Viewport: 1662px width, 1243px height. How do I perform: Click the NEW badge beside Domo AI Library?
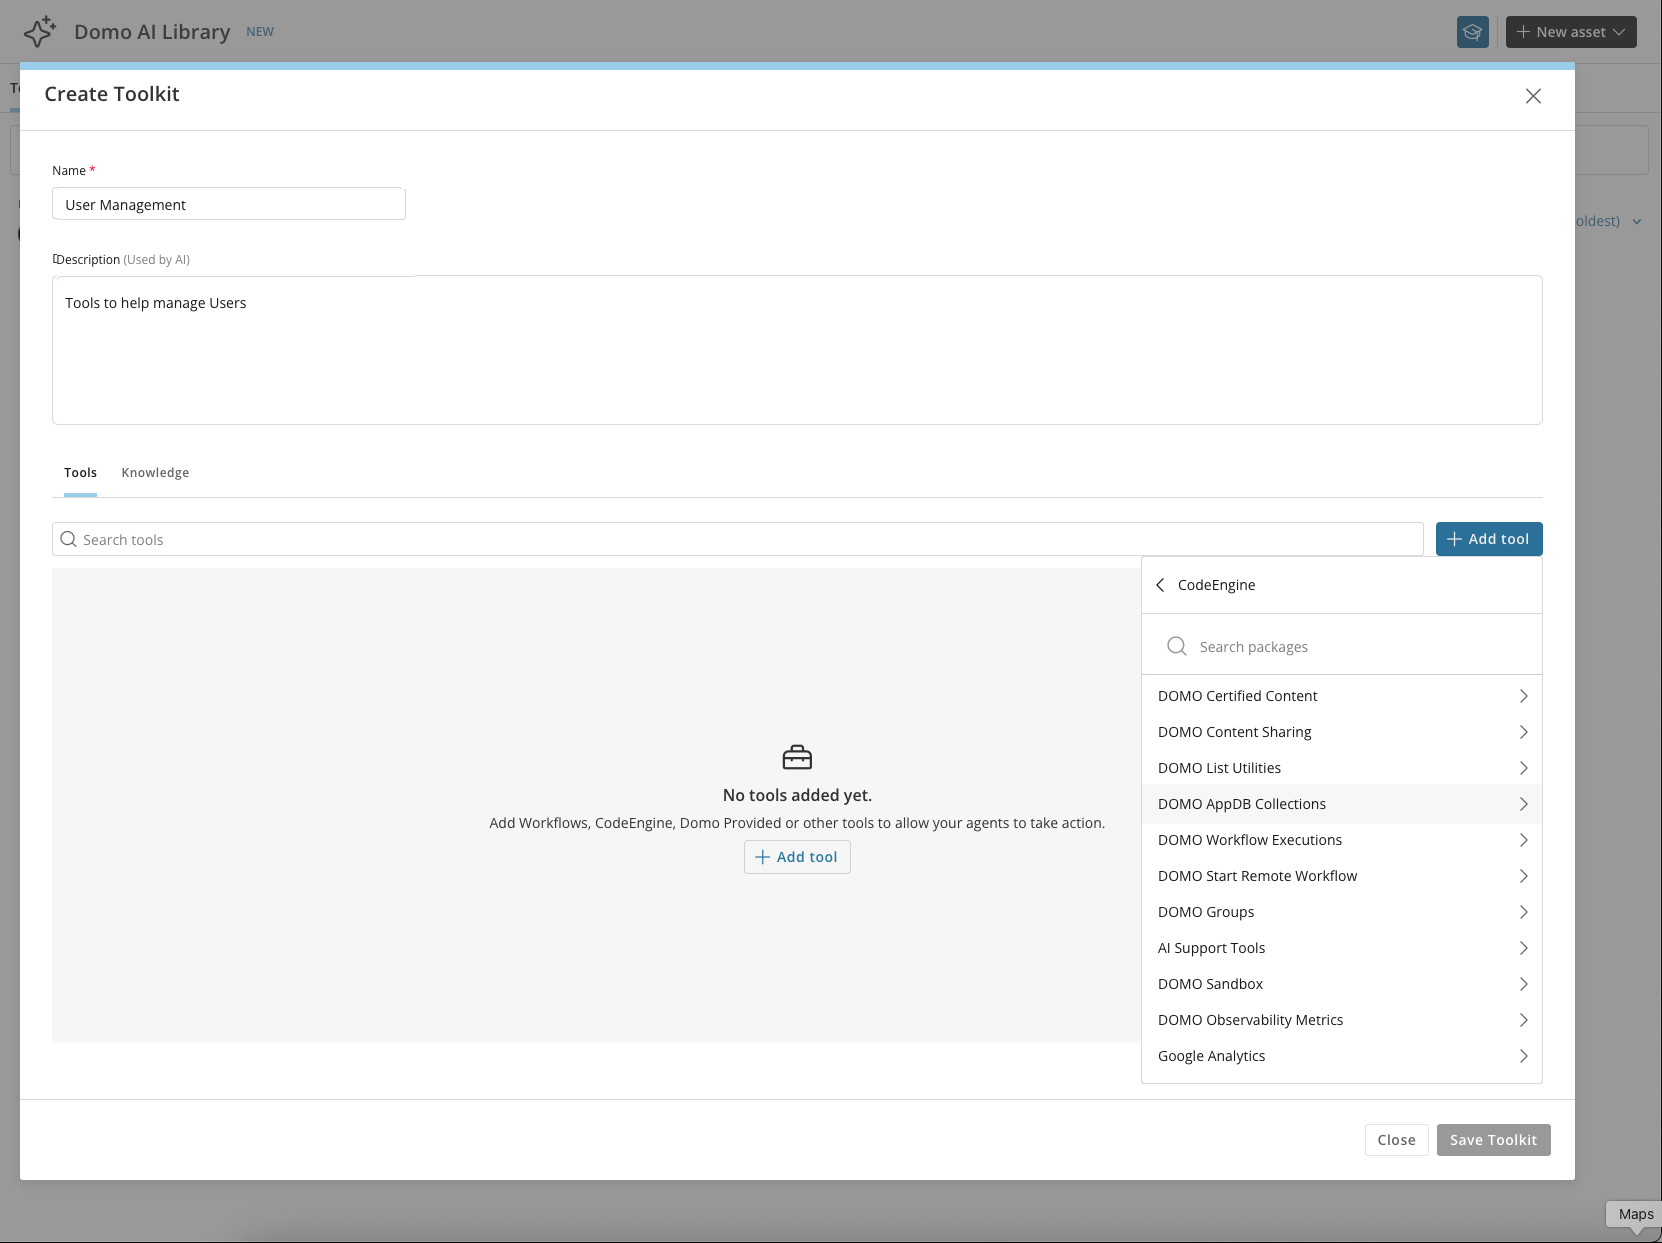(260, 32)
